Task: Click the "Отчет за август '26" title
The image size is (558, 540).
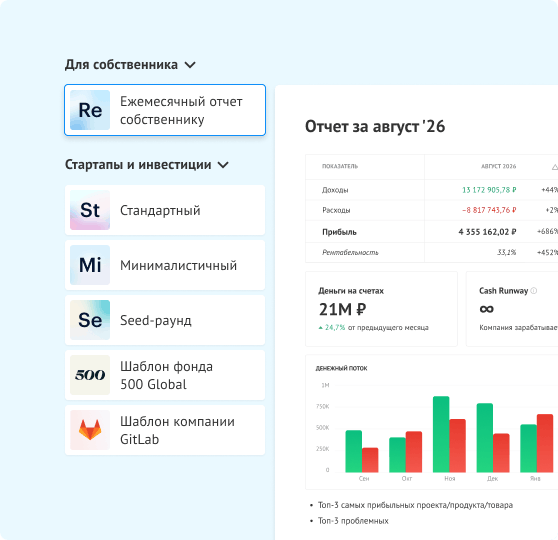Action: [x=375, y=127]
